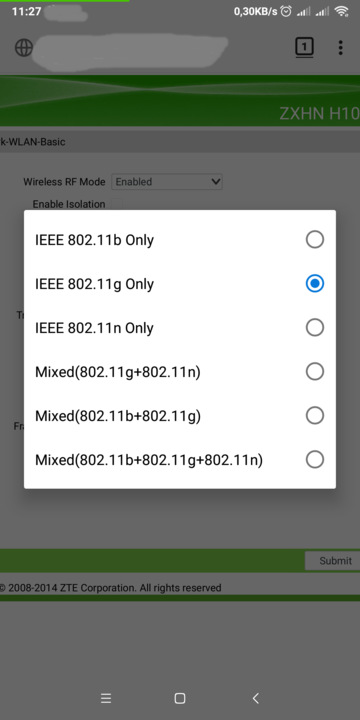Screen dimensions: 360x720
Task: Tap the Android home square button
Action: click(180, 698)
